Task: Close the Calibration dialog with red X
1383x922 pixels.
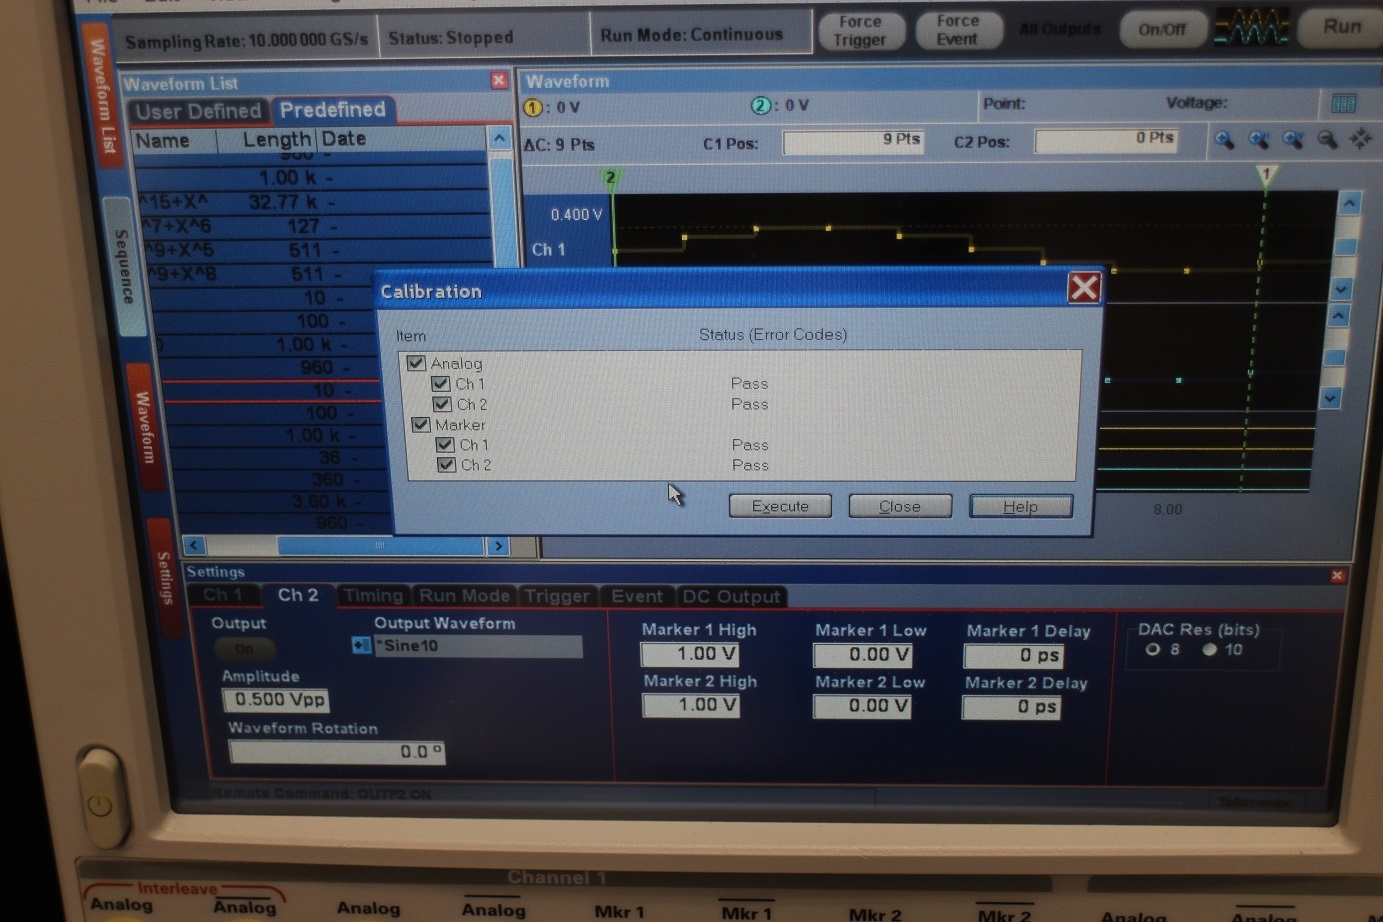Action: coord(1084,288)
